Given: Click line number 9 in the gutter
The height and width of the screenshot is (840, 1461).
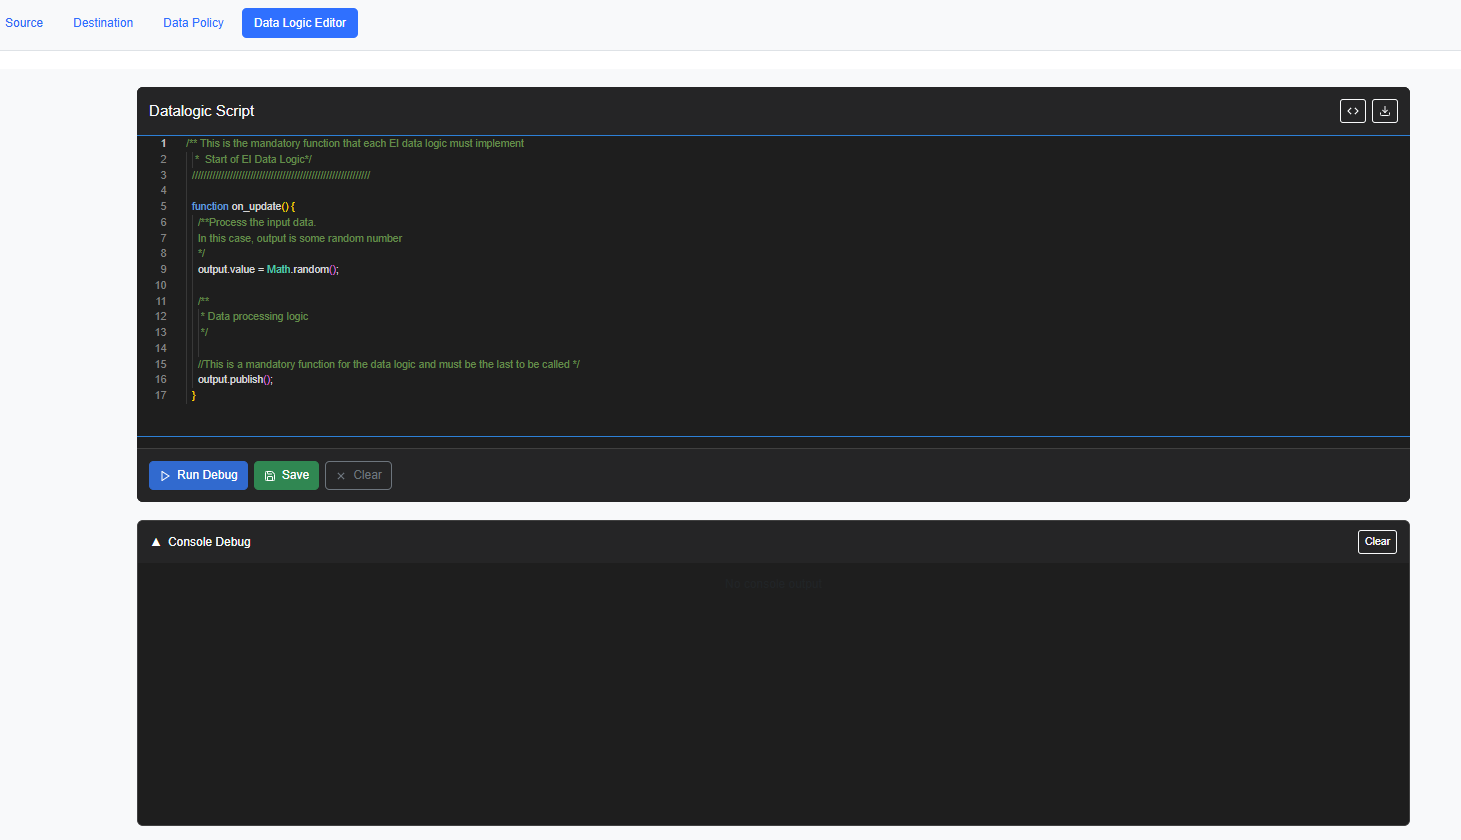Looking at the screenshot, I should pos(164,270).
